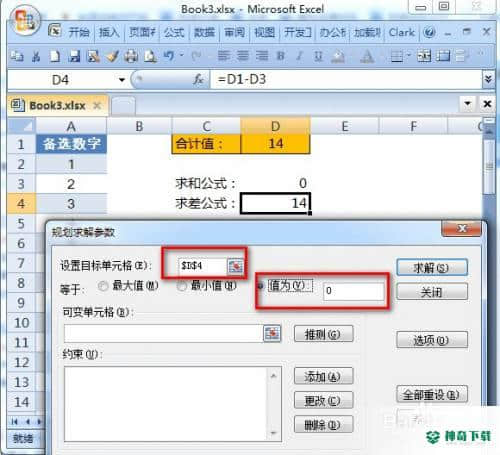Image resolution: width=500 pixels, height=455 pixels.
Task: Select the 最小值 radio option
Action: pyautogui.click(x=181, y=286)
